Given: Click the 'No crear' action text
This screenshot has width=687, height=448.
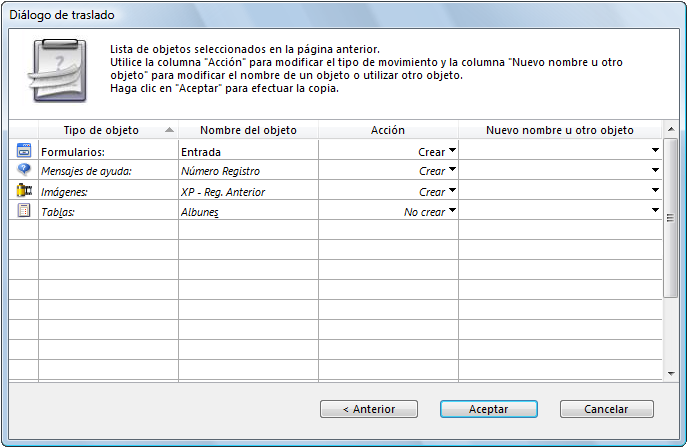Looking at the screenshot, I should [x=424, y=212].
